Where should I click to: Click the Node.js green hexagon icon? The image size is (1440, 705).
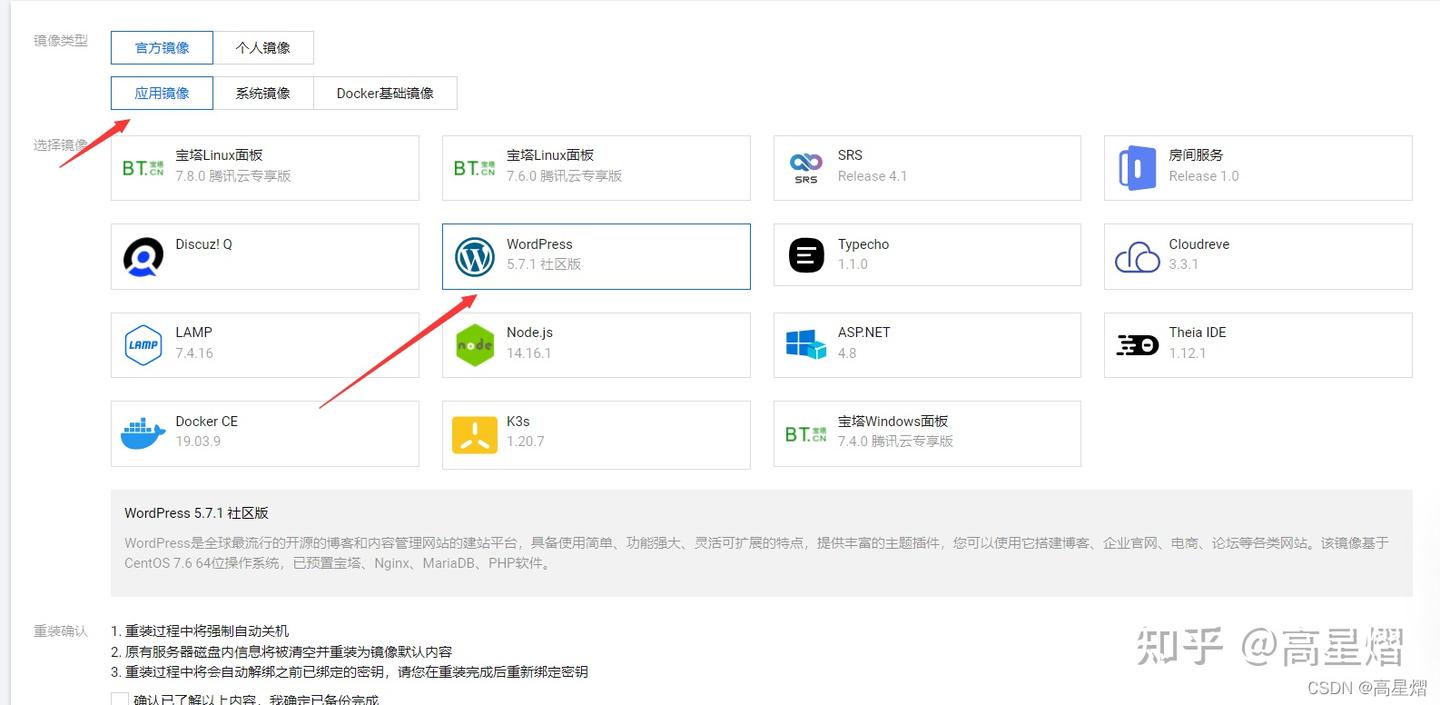[x=474, y=345]
